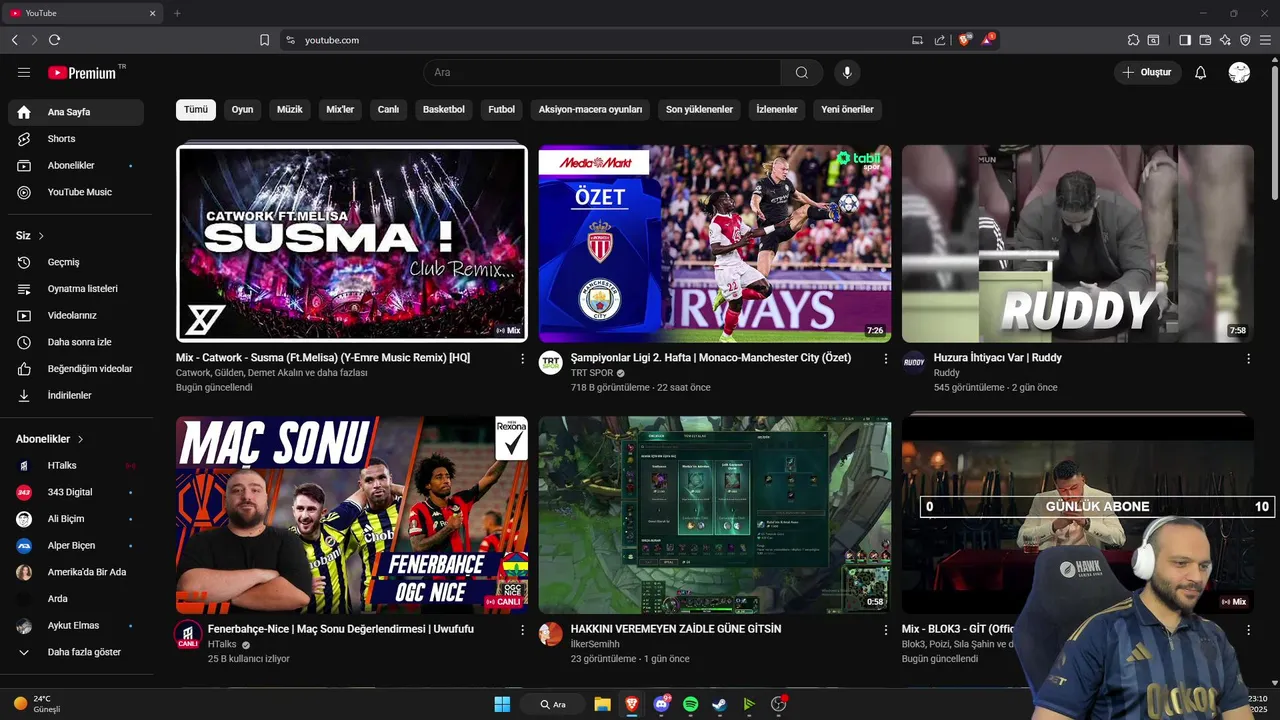This screenshot has width=1280, height=720.
Task: Open Oynatma listeleri playlists
Action: coord(76,289)
